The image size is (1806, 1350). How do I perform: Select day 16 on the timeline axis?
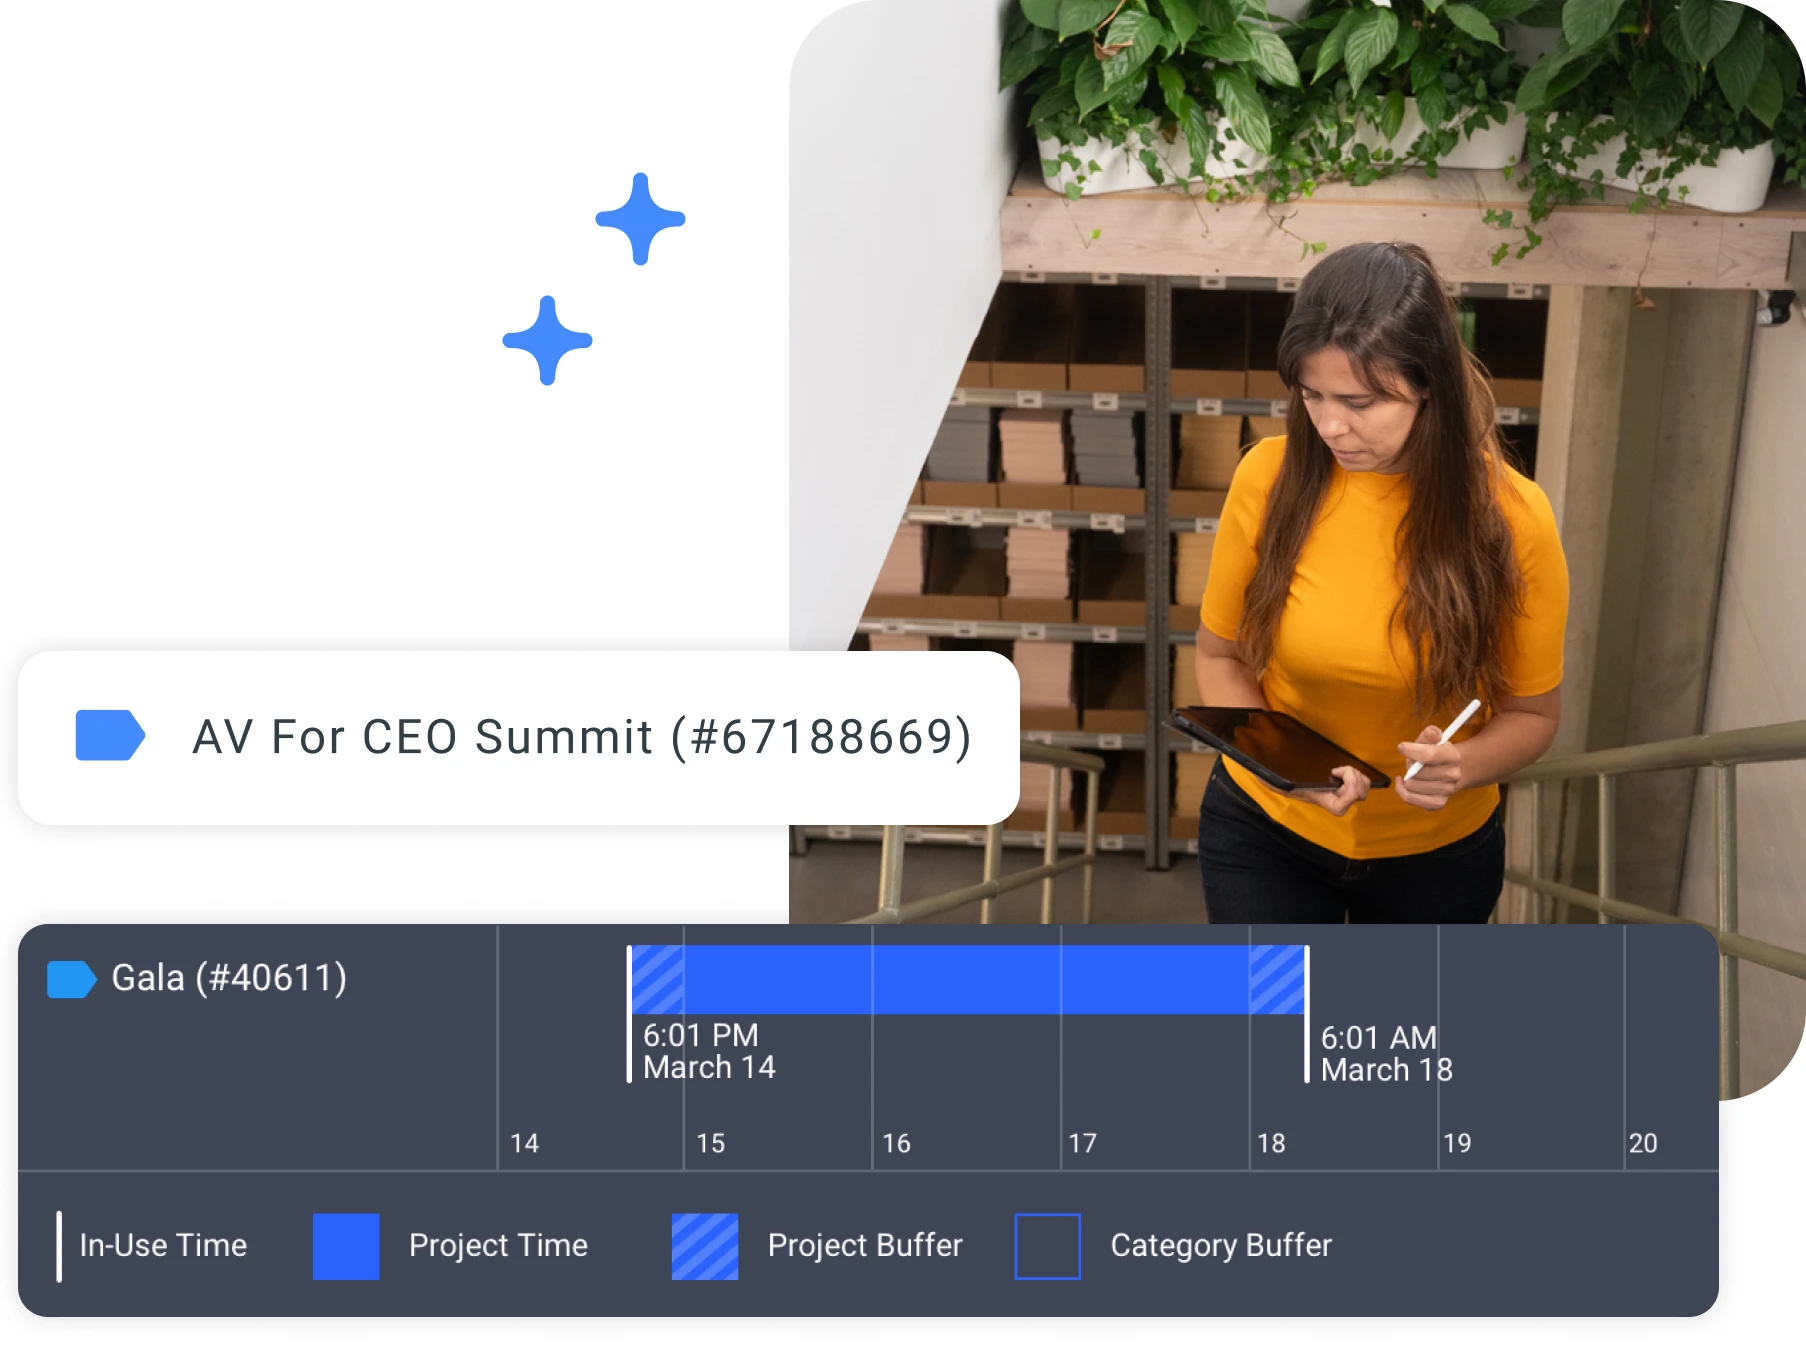coord(897,1143)
